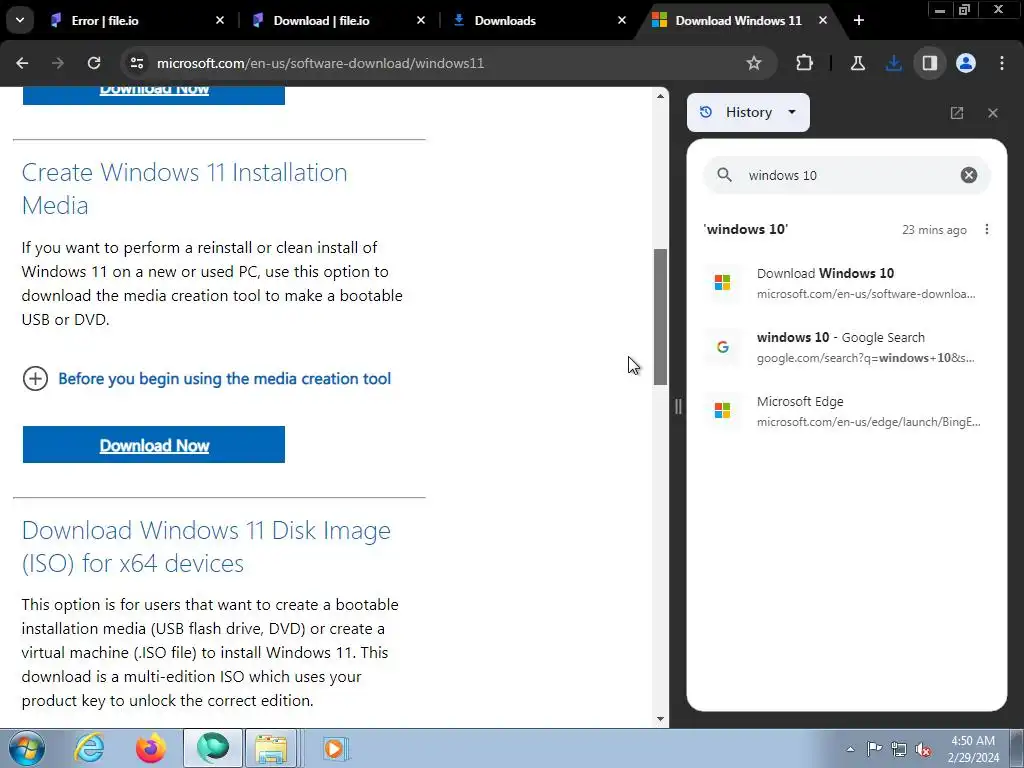The image size is (1024, 768).
Task: Click 'Create Windows 11 Installation Media' heading
Action: click(x=184, y=189)
